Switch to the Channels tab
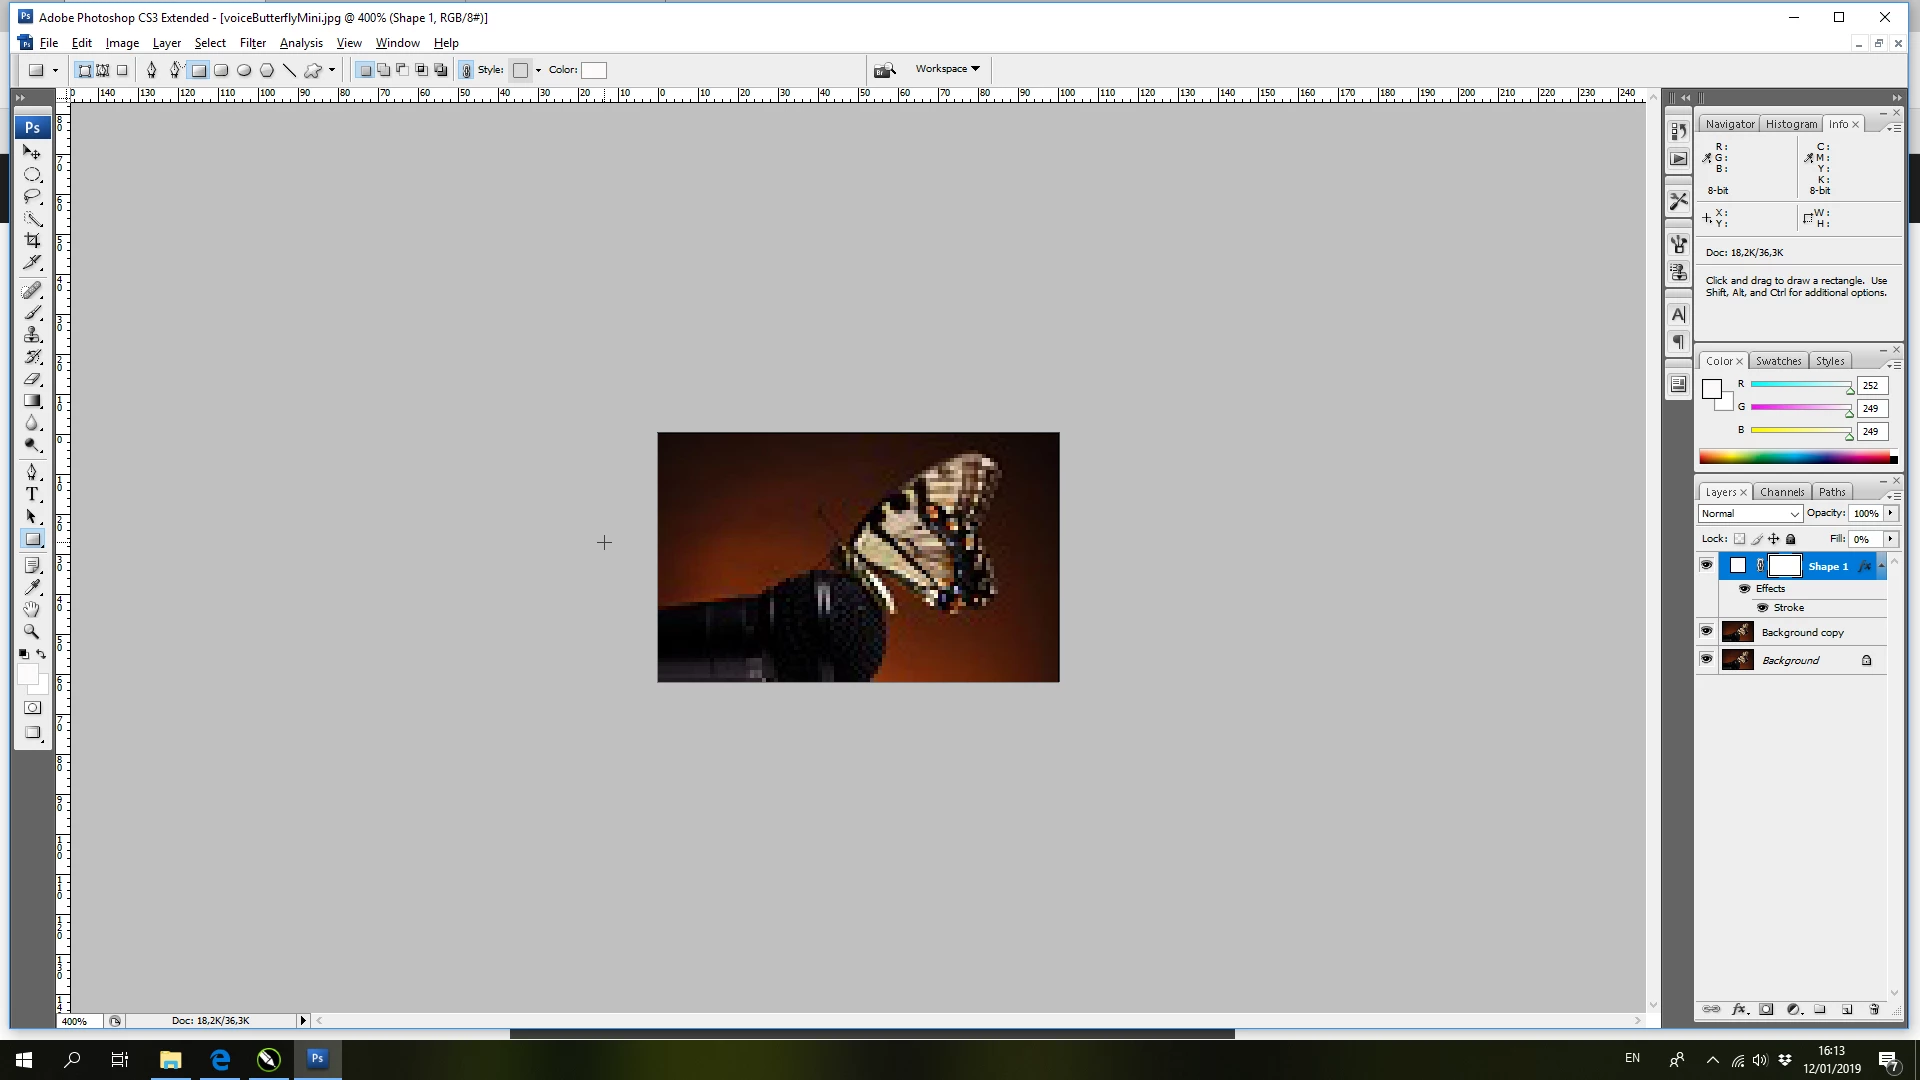Screen dimensions: 1920x1080 coord(1781,492)
